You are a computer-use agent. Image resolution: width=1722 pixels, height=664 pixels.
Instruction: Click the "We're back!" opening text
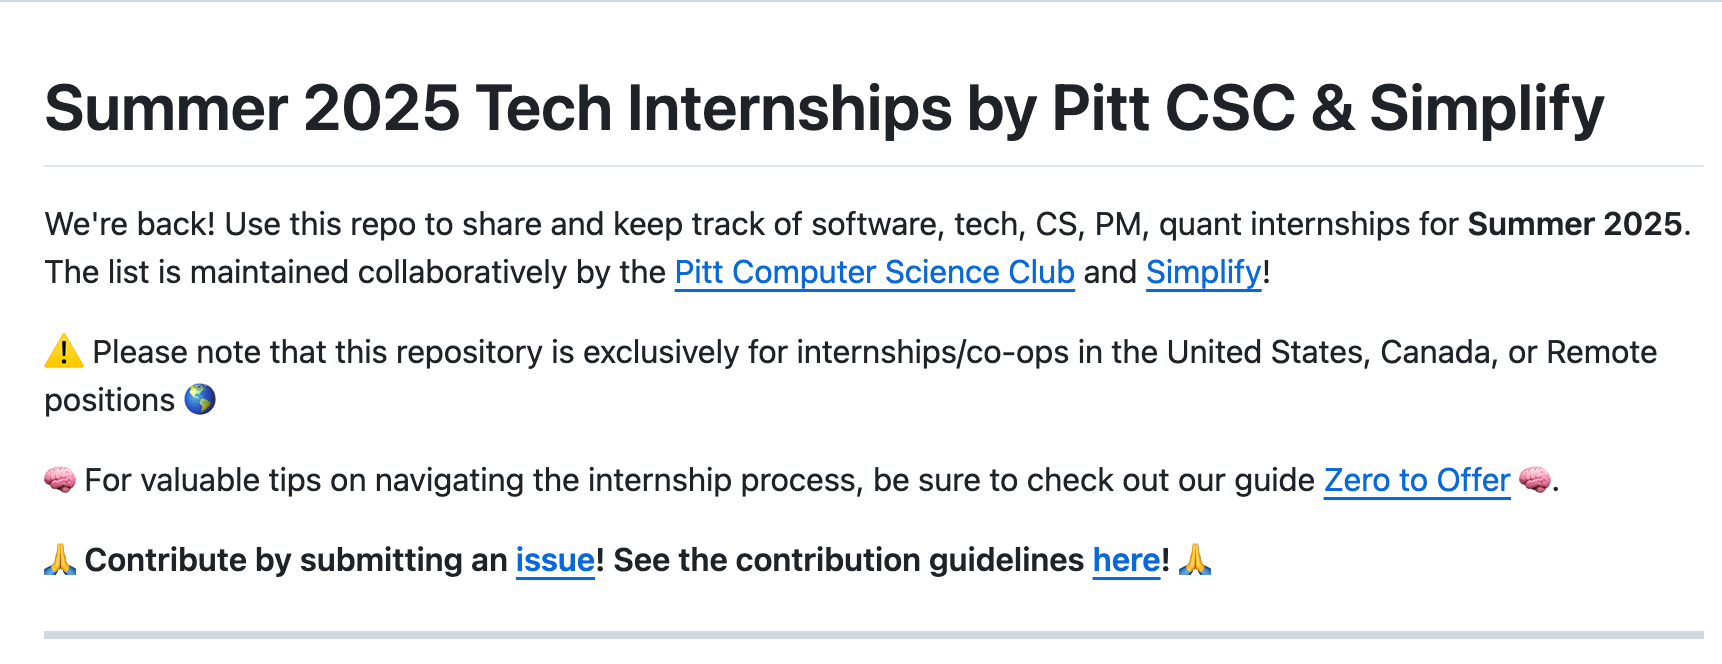click(130, 224)
